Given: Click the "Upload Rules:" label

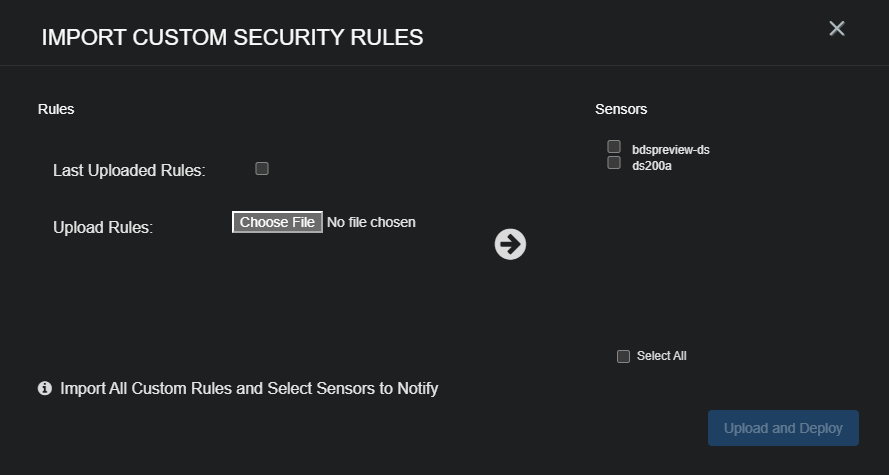Looking at the screenshot, I should (103, 228).
